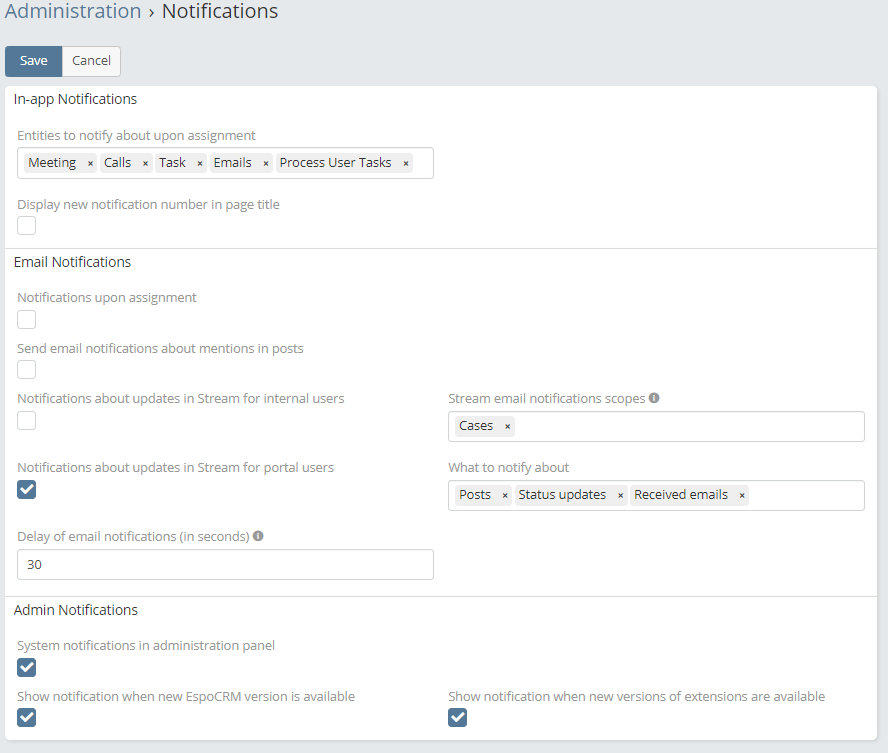The image size is (888, 753).
Task: Open What to notify about selector
Action: [x=804, y=495]
